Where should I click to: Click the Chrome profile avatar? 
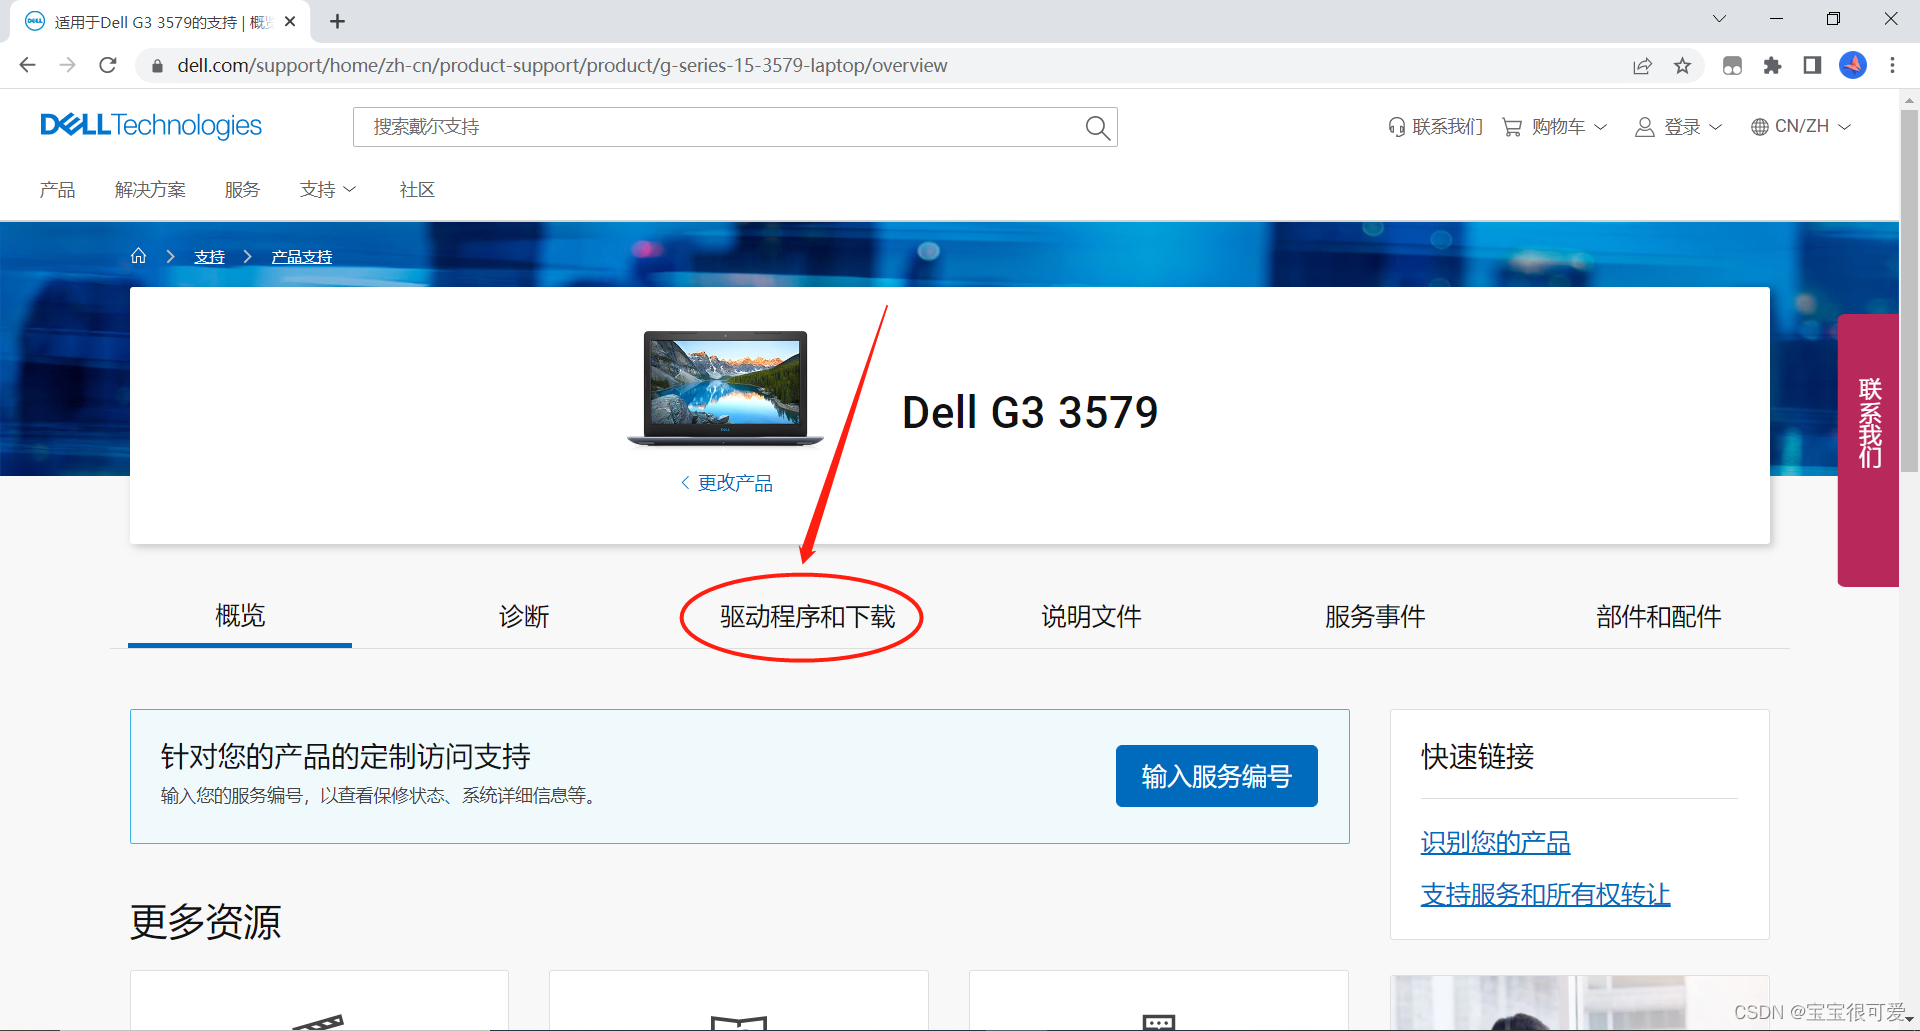click(1853, 66)
